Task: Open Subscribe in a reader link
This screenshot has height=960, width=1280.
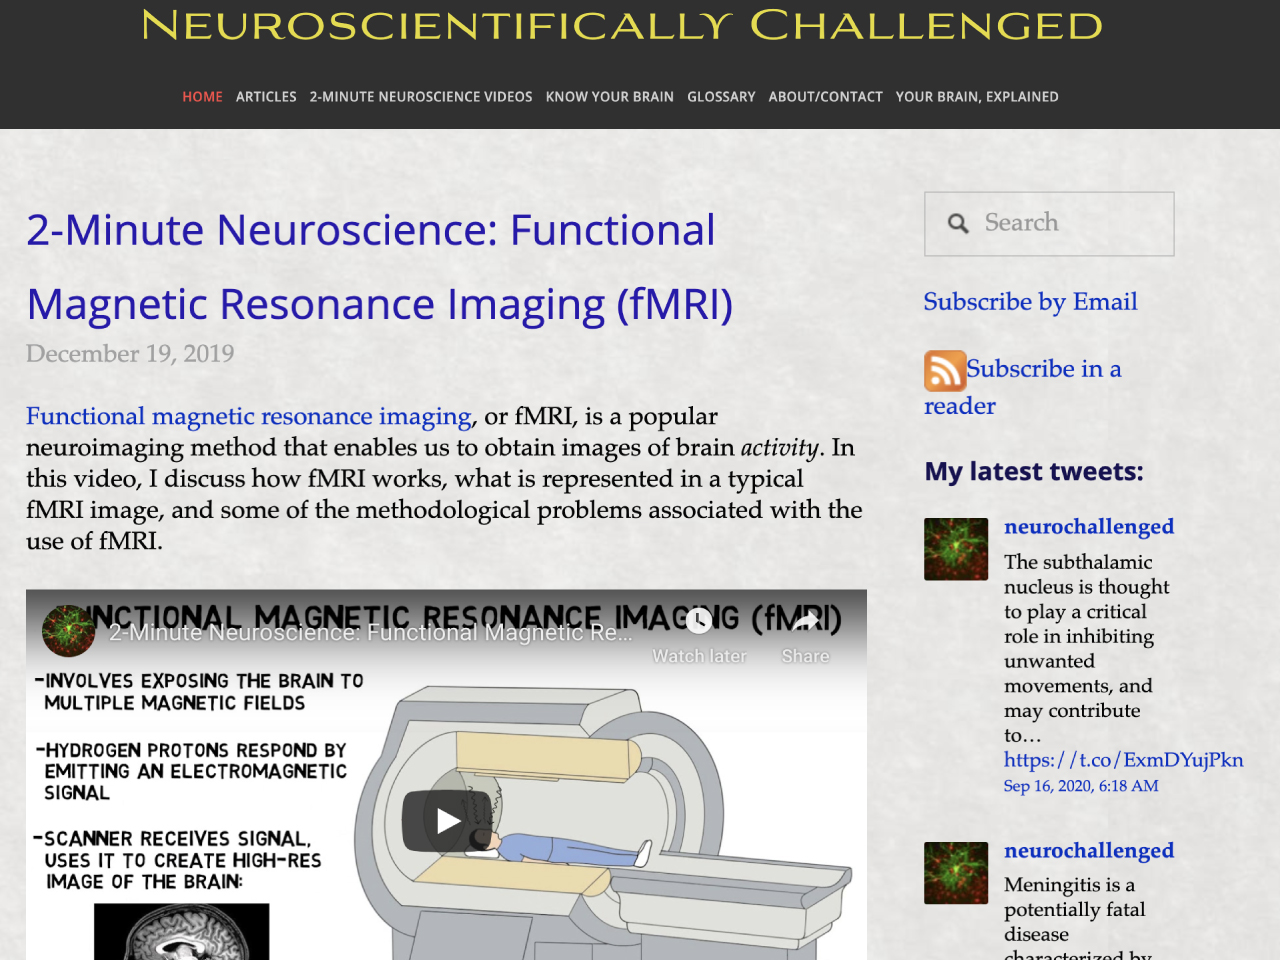Action: pos(1043,369)
